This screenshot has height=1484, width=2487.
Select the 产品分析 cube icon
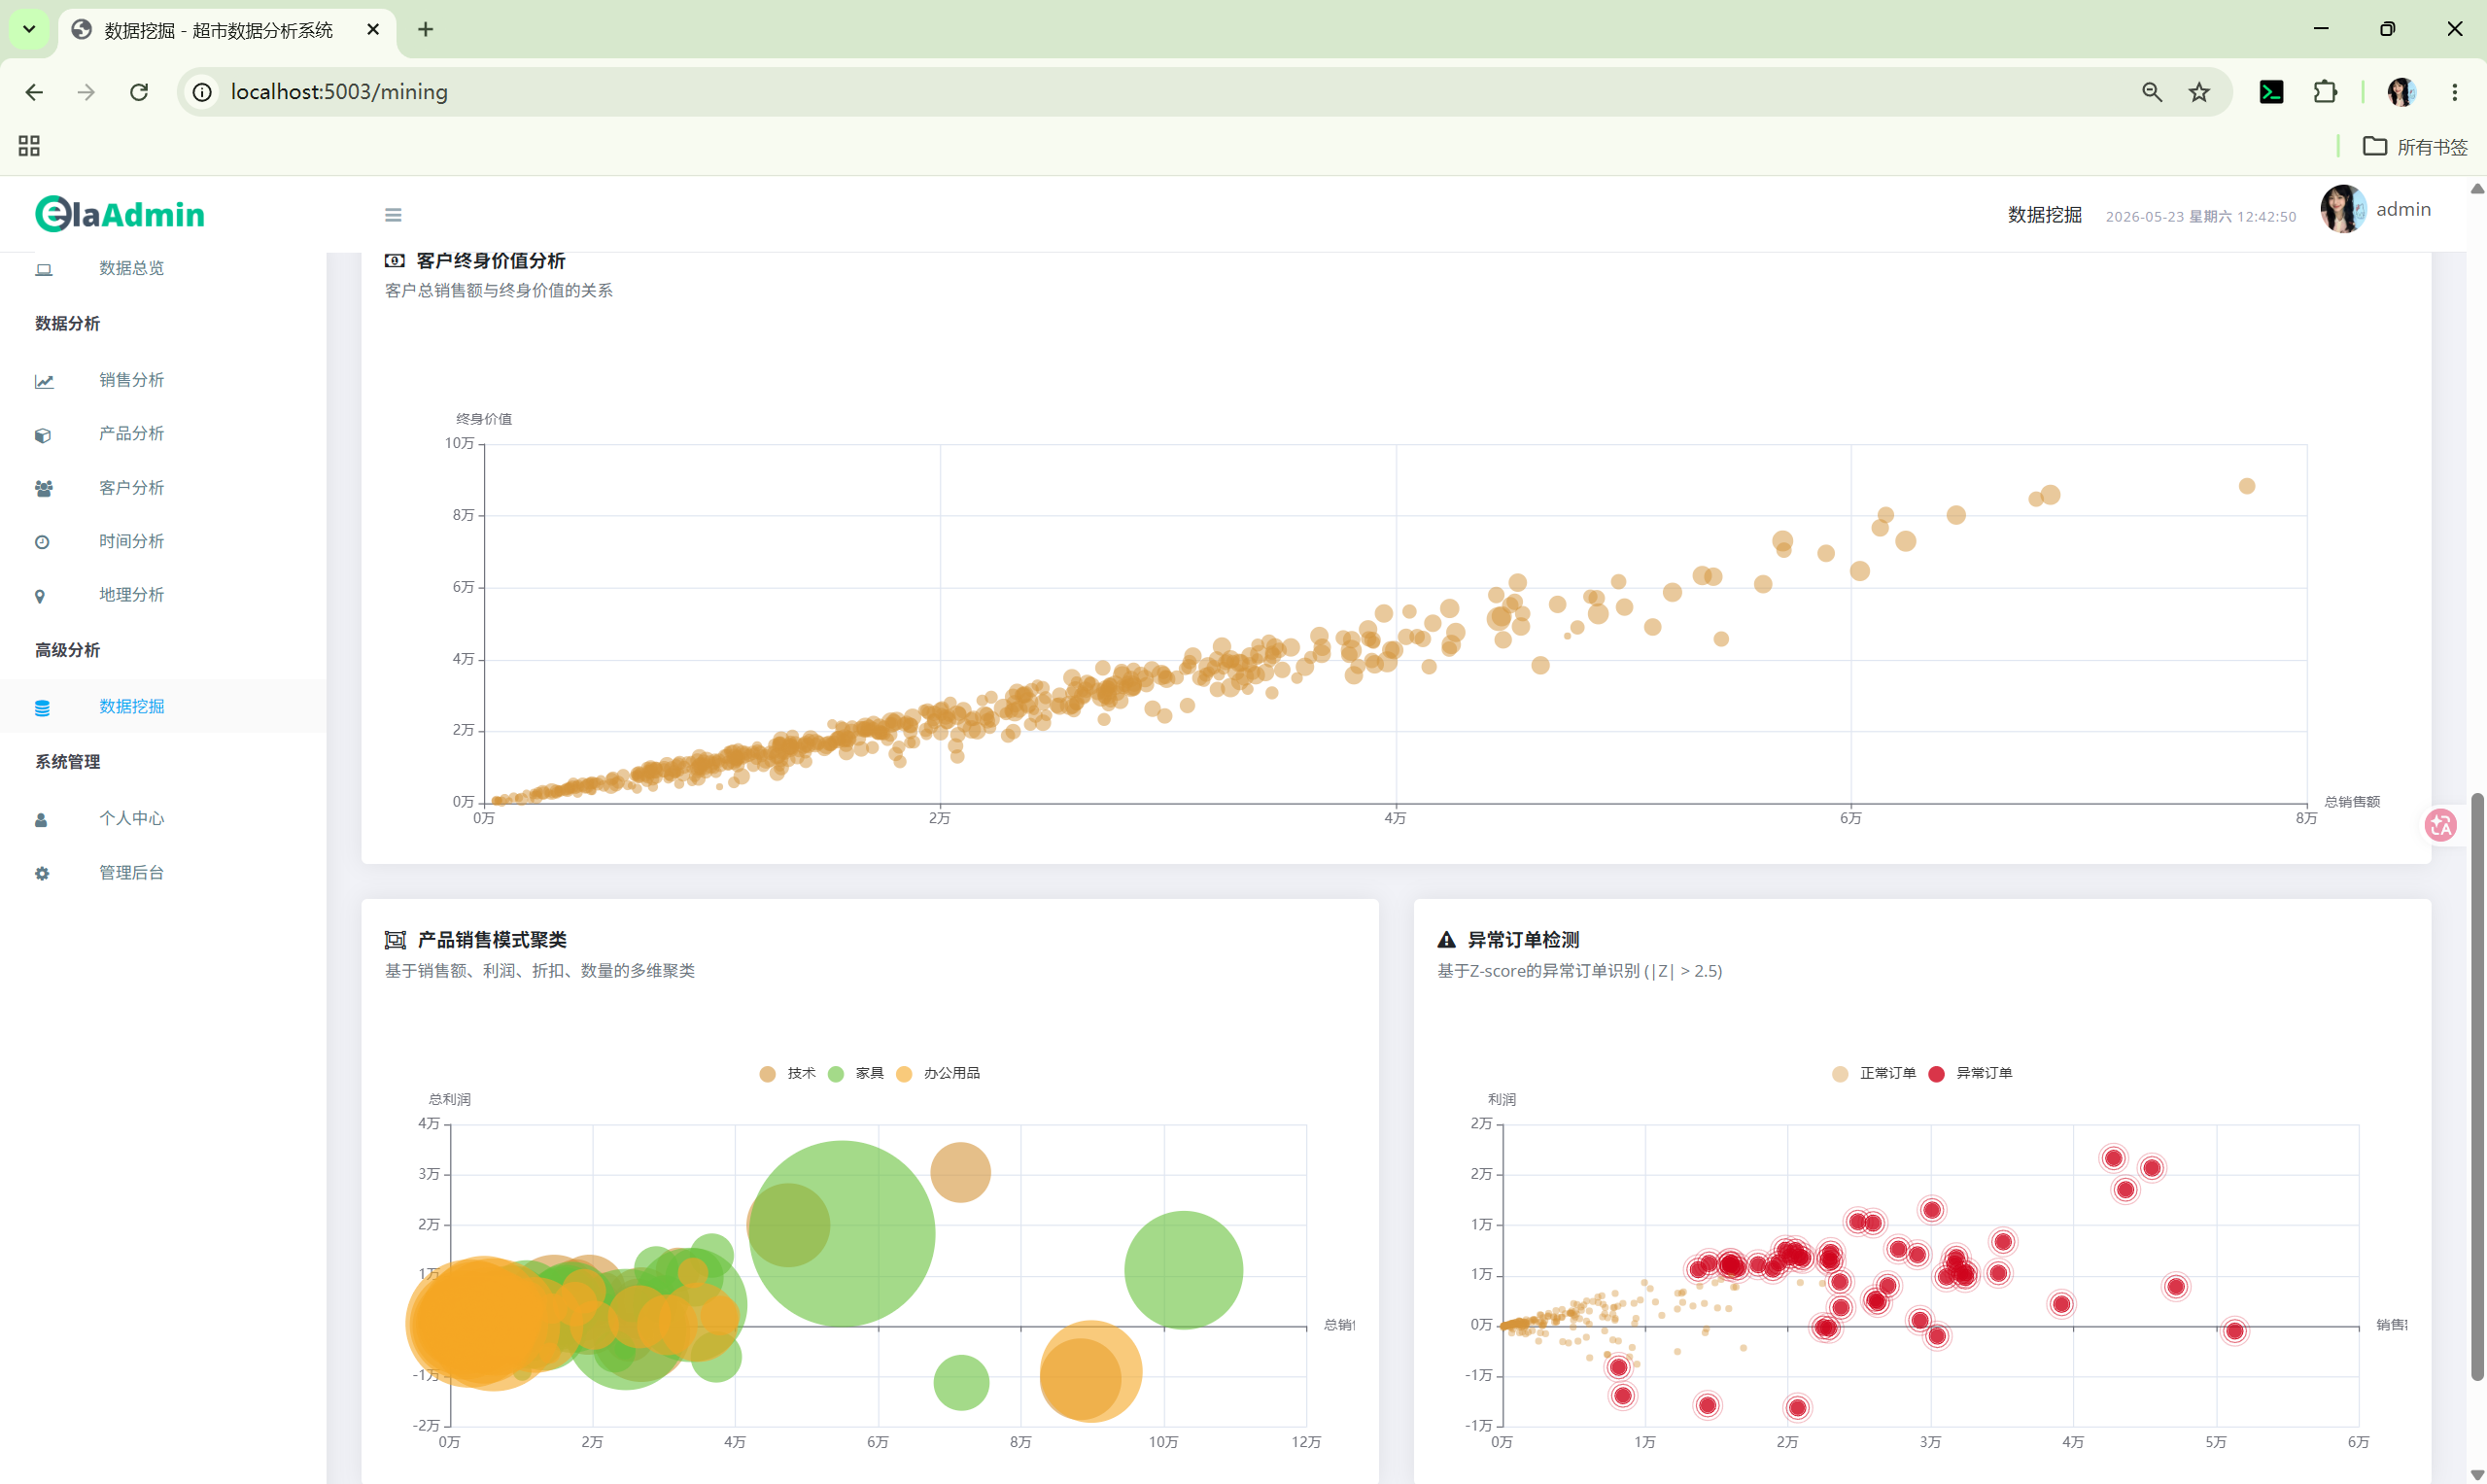tap(42, 435)
